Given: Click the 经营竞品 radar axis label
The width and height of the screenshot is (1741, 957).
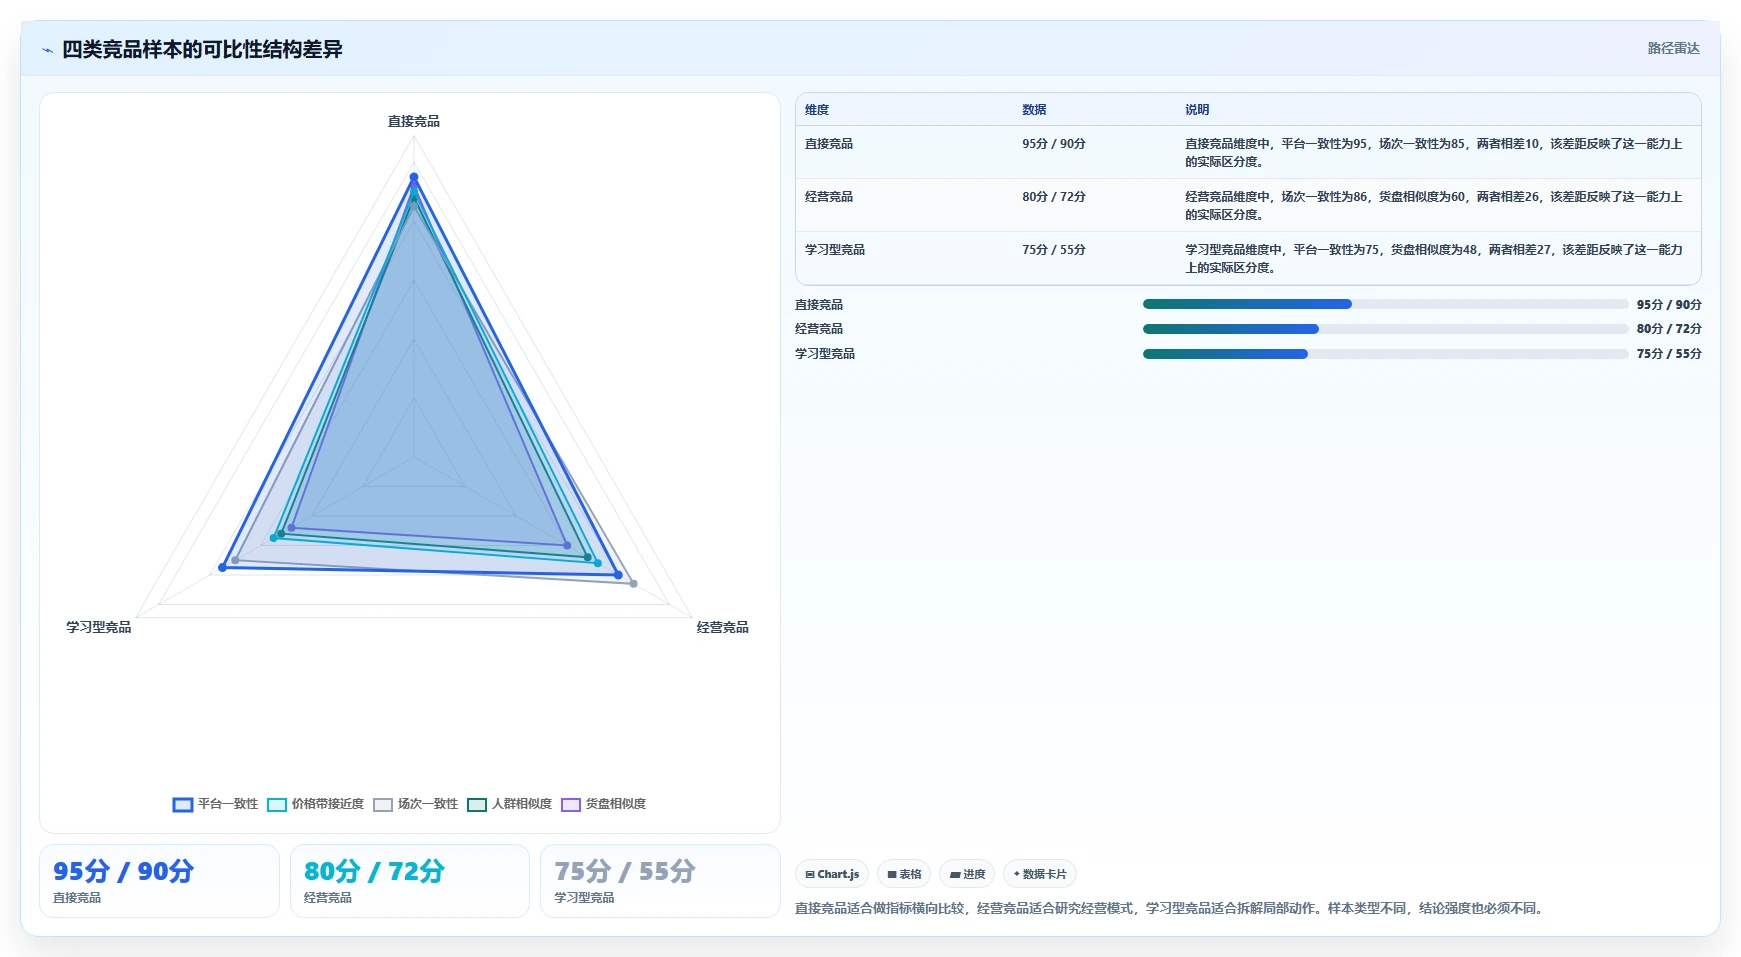Looking at the screenshot, I should (x=722, y=627).
